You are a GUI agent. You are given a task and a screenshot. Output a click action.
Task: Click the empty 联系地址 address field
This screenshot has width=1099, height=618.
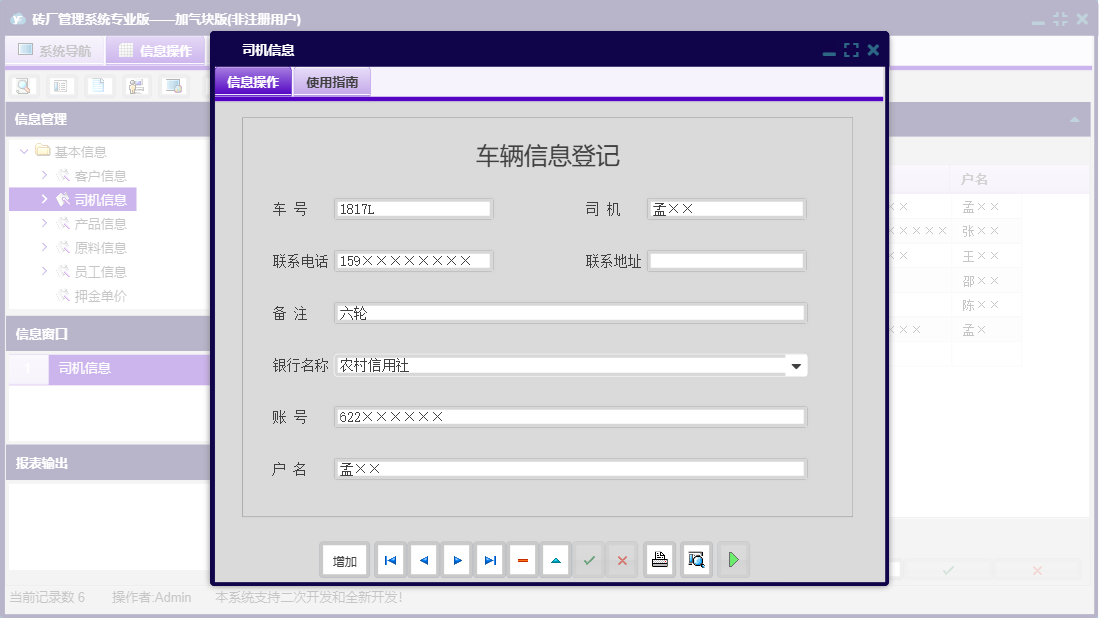tap(727, 260)
